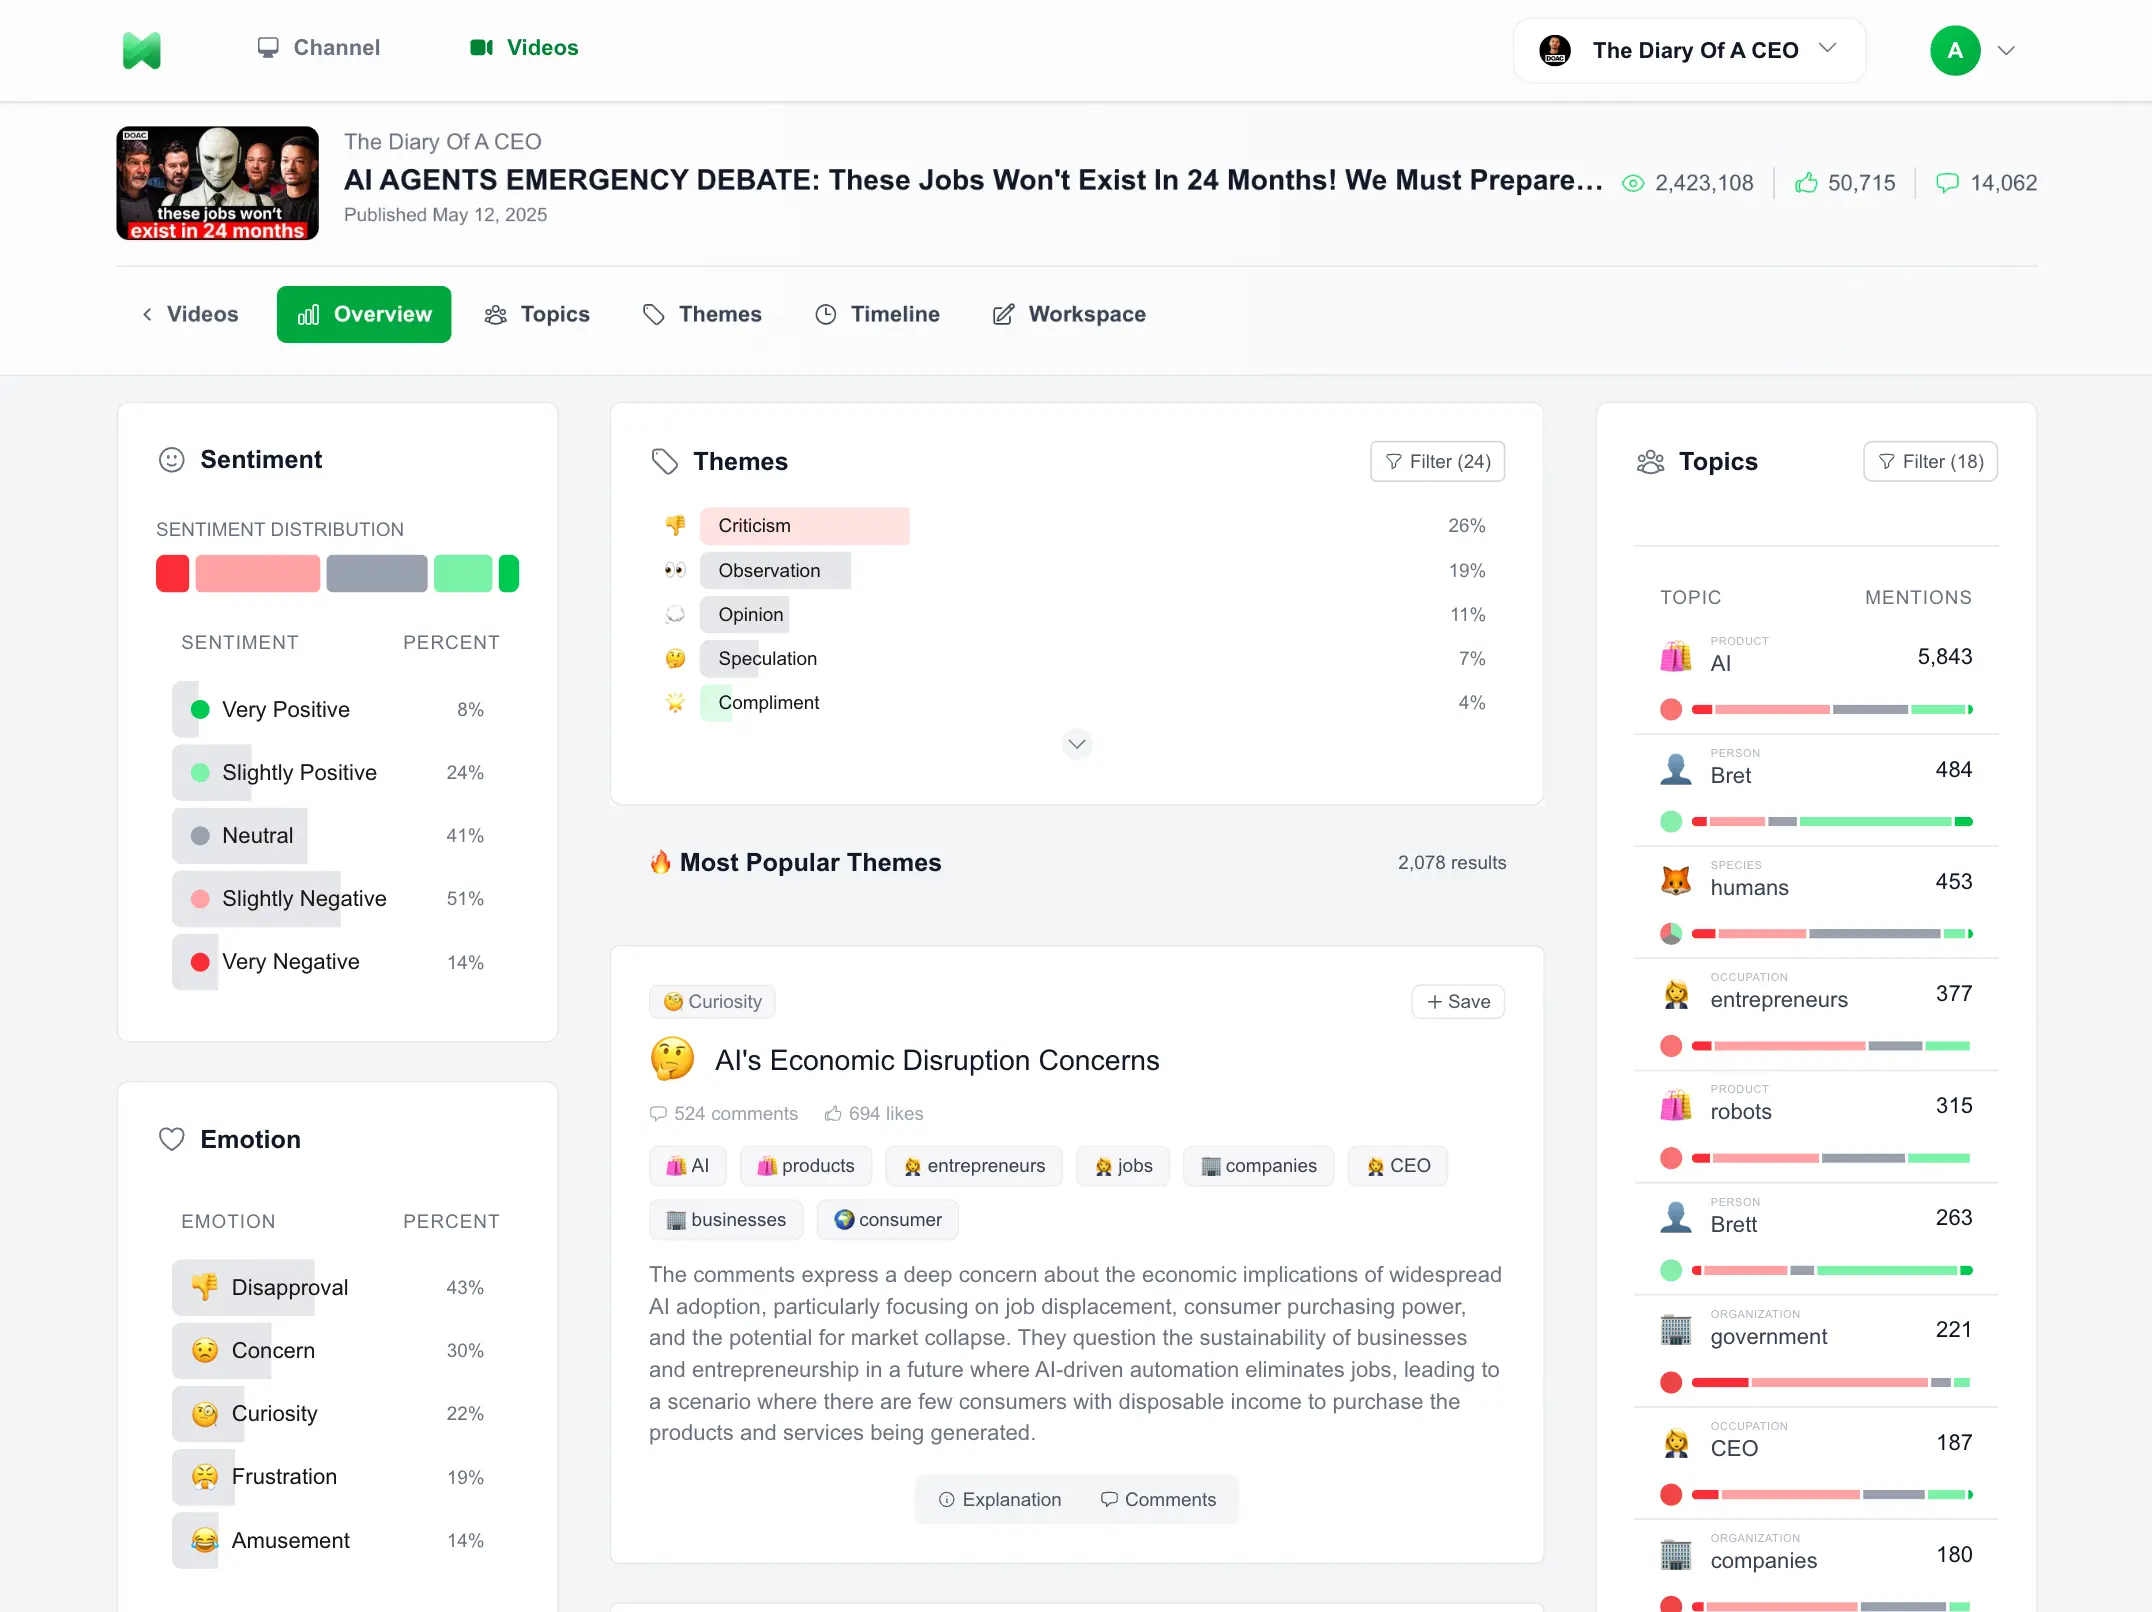Click the views eye icon
2152x1612 pixels.
click(1633, 183)
